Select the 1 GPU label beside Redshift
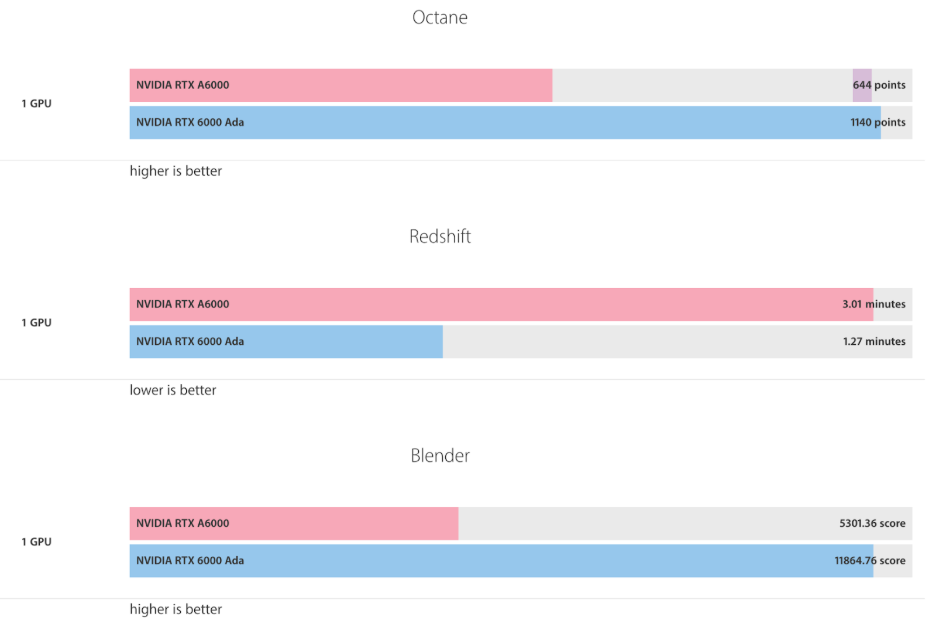936x624 pixels. point(36,323)
